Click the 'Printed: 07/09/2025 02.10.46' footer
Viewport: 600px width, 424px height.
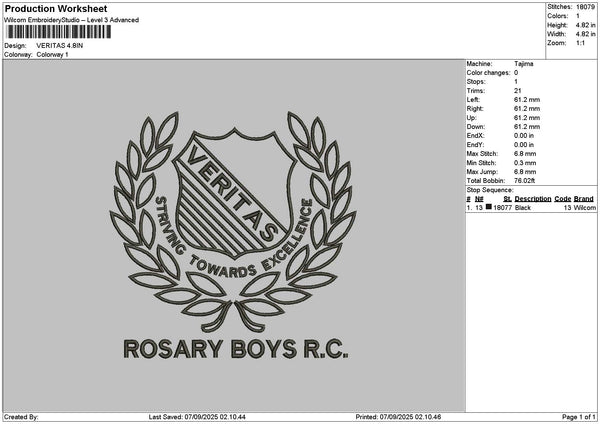click(398, 417)
